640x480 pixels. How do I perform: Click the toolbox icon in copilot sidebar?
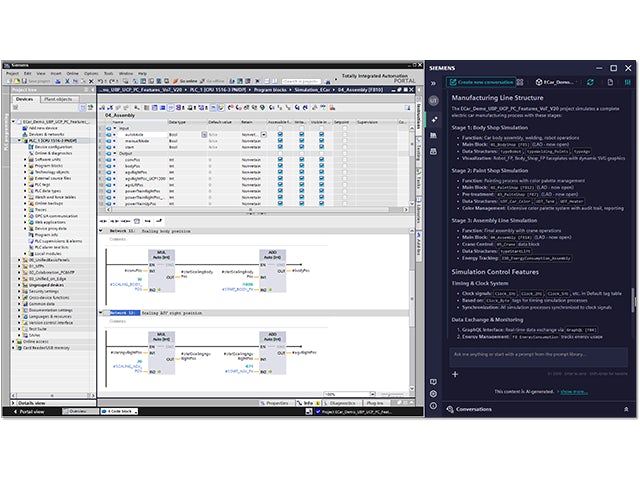click(x=433, y=151)
